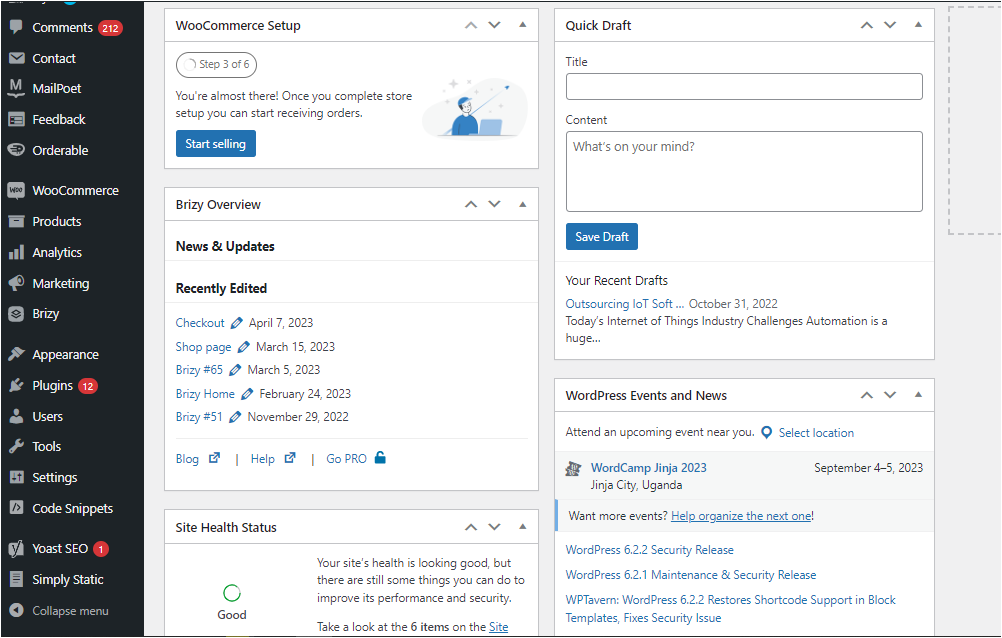Viewport: 1002px width, 638px height.
Task: Click the Simply Static page icon
Action: point(16,579)
